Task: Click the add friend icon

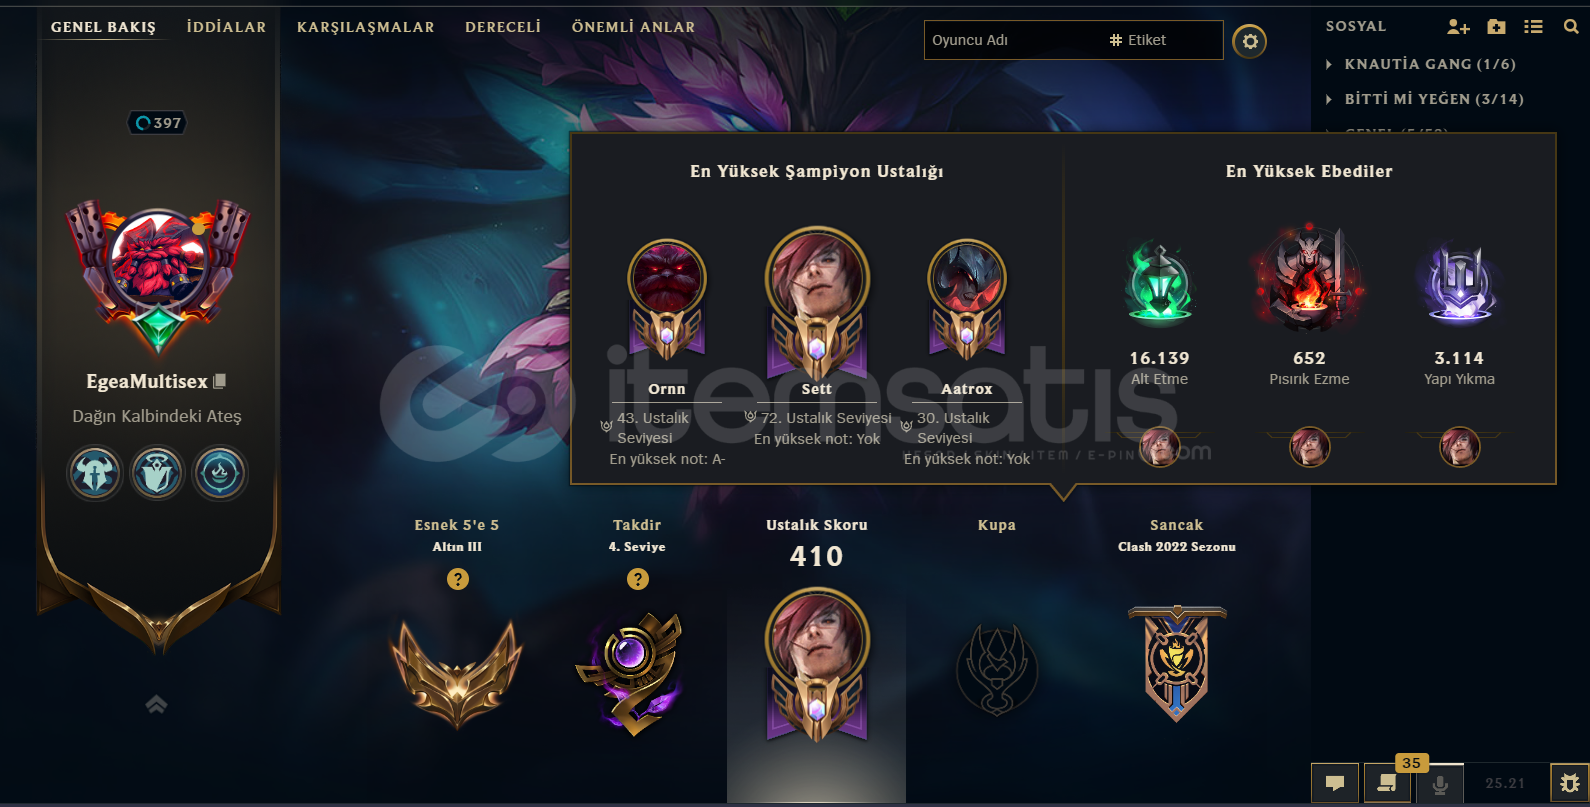Action: pyautogui.click(x=1458, y=27)
